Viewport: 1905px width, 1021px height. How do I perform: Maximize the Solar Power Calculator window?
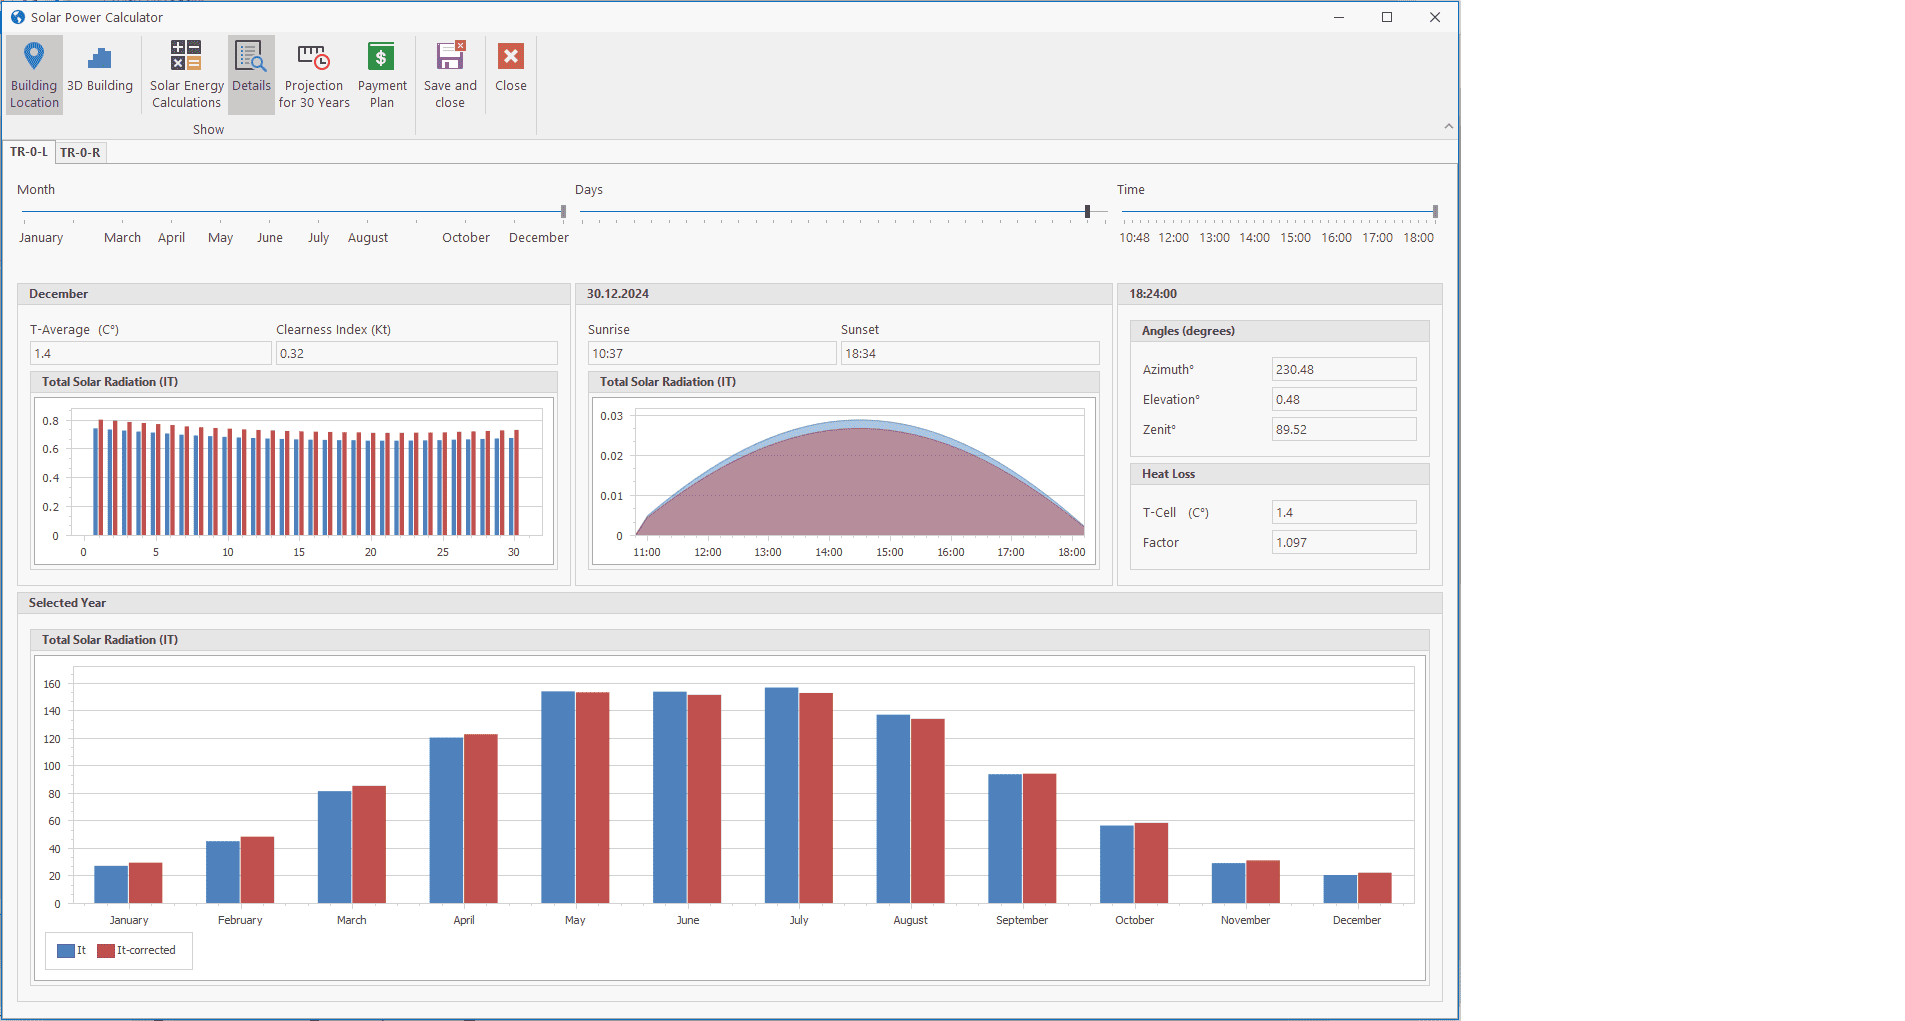coord(1387,17)
